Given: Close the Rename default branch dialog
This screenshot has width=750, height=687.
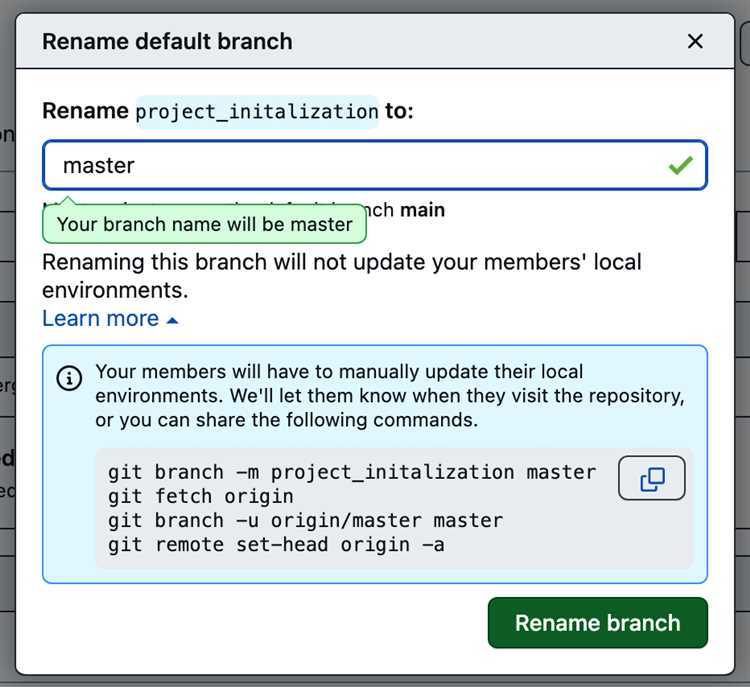Looking at the screenshot, I should tap(695, 41).
